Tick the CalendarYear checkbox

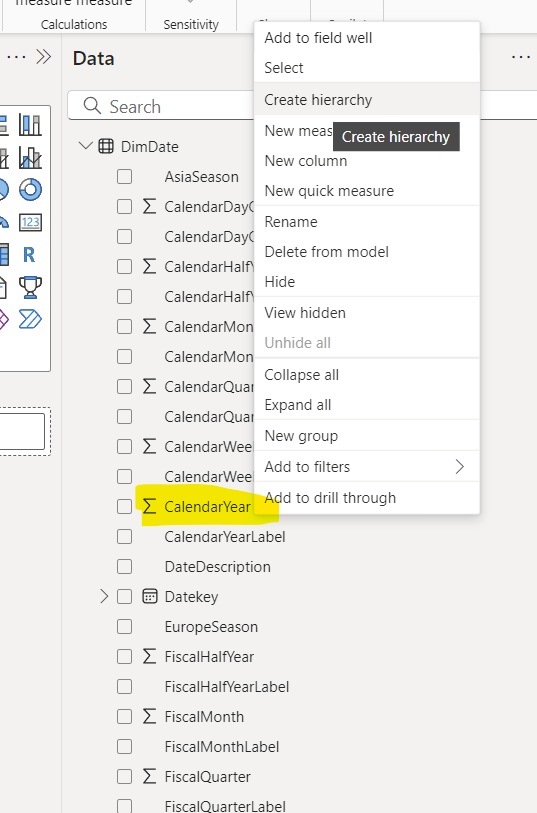tap(124, 507)
